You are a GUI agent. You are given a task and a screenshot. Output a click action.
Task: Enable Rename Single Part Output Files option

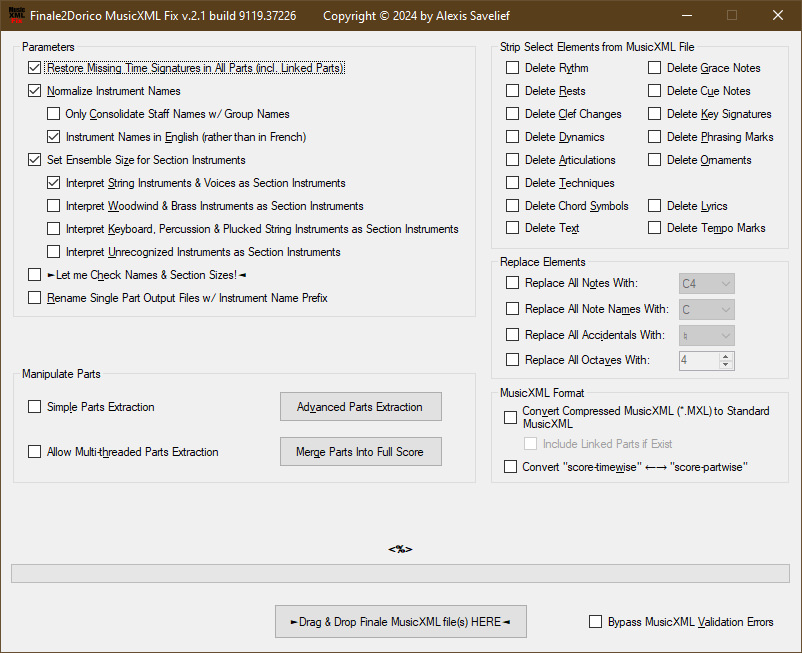click(x=34, y=298)
